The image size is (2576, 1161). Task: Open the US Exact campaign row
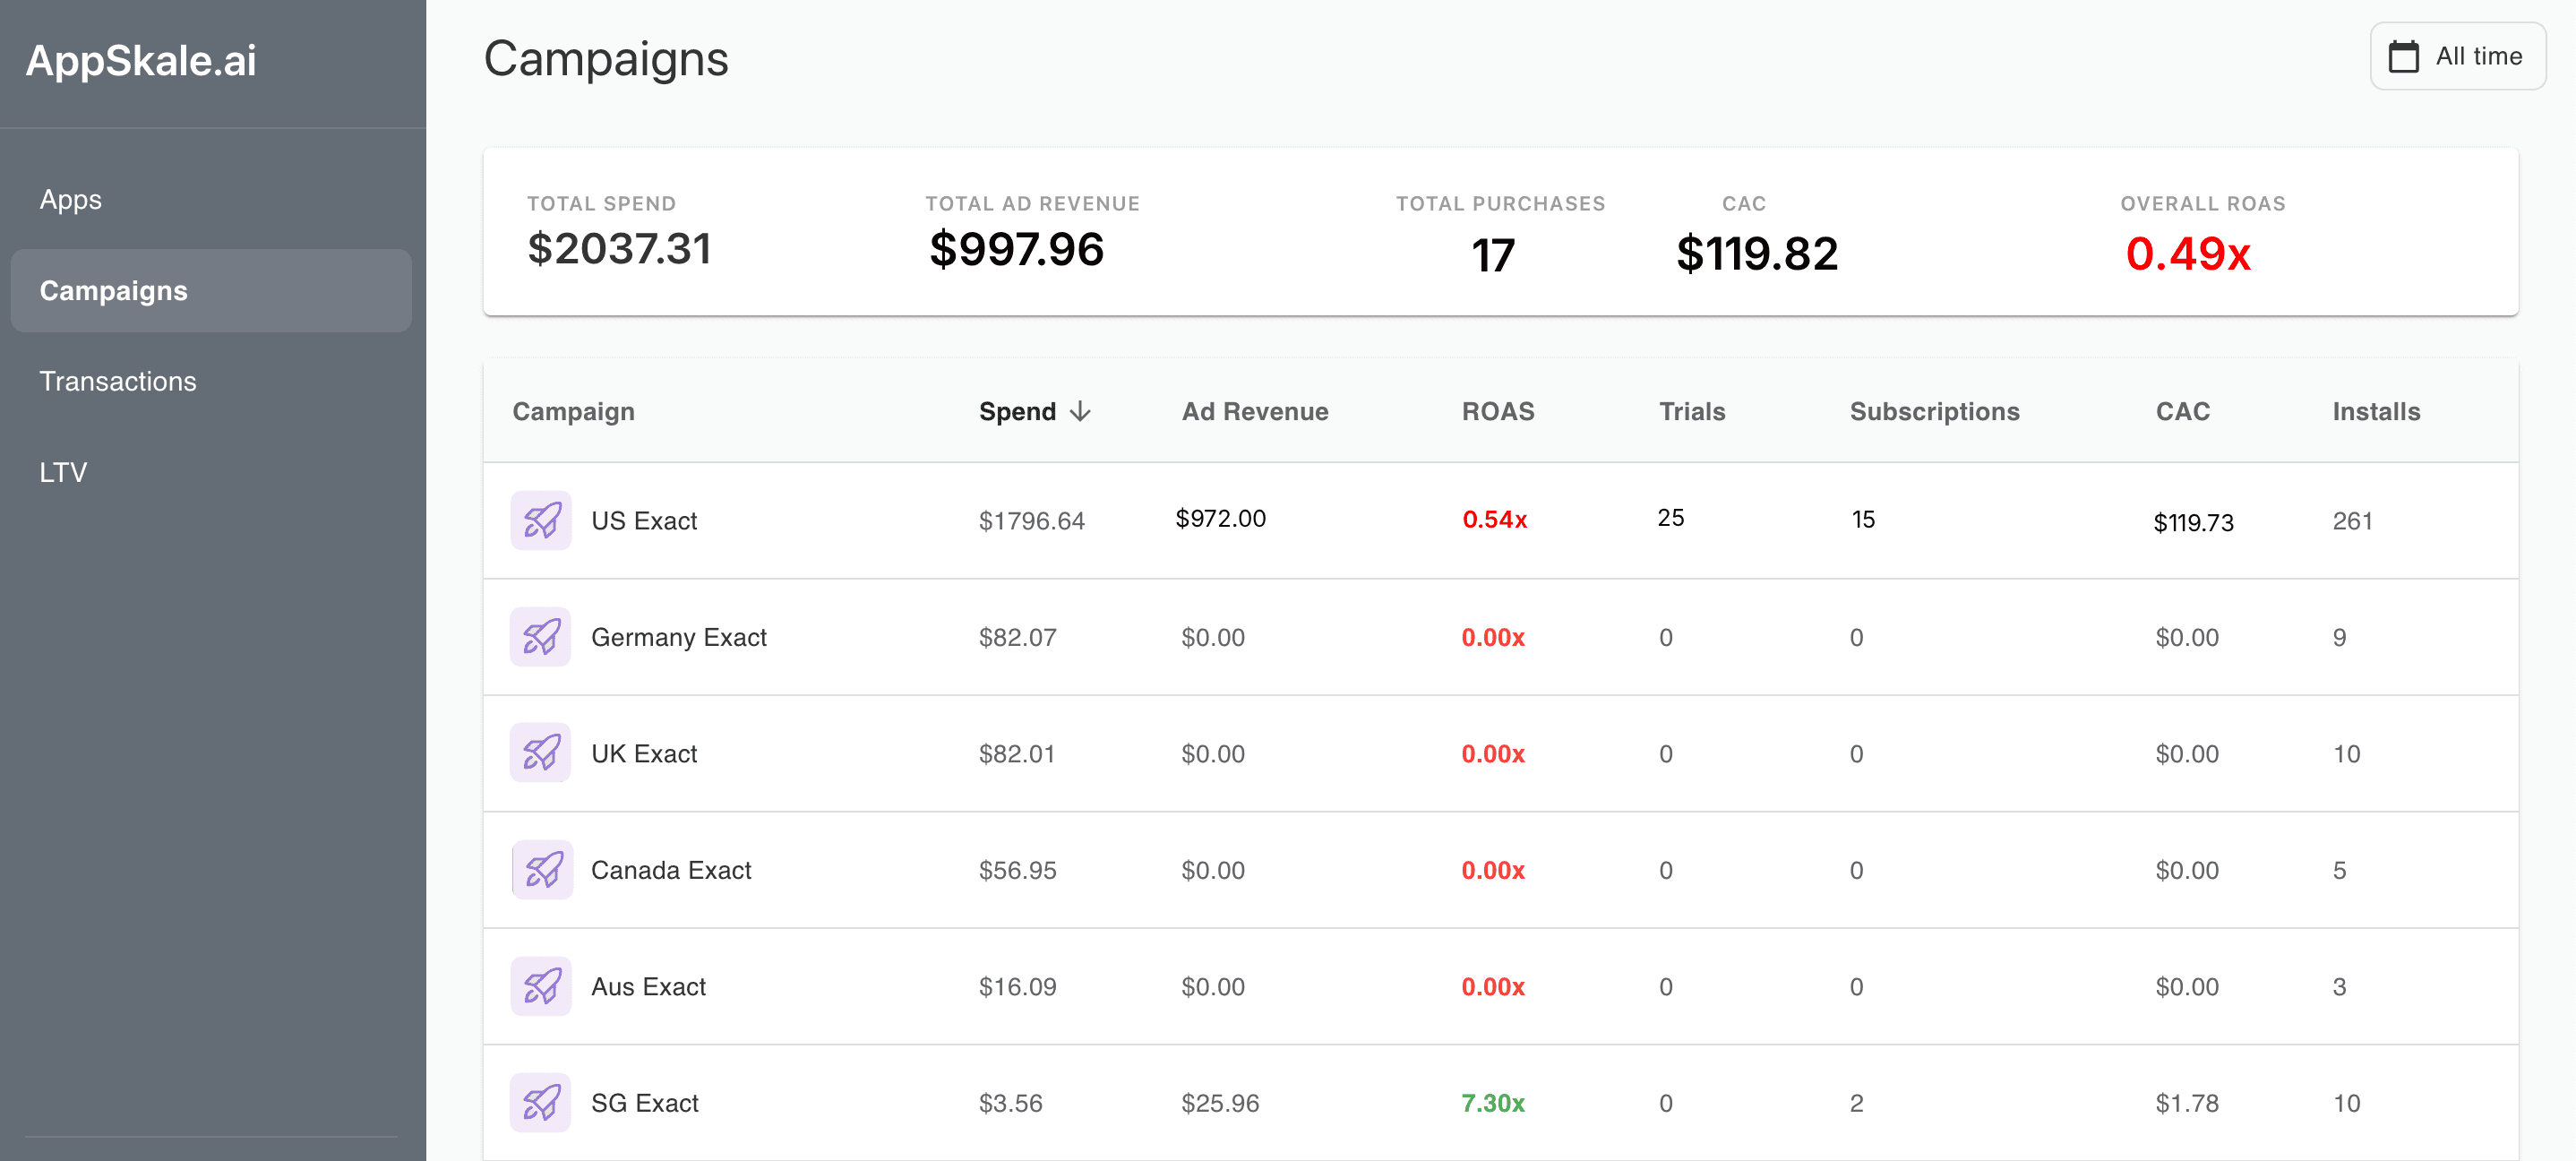pos(645,520)
